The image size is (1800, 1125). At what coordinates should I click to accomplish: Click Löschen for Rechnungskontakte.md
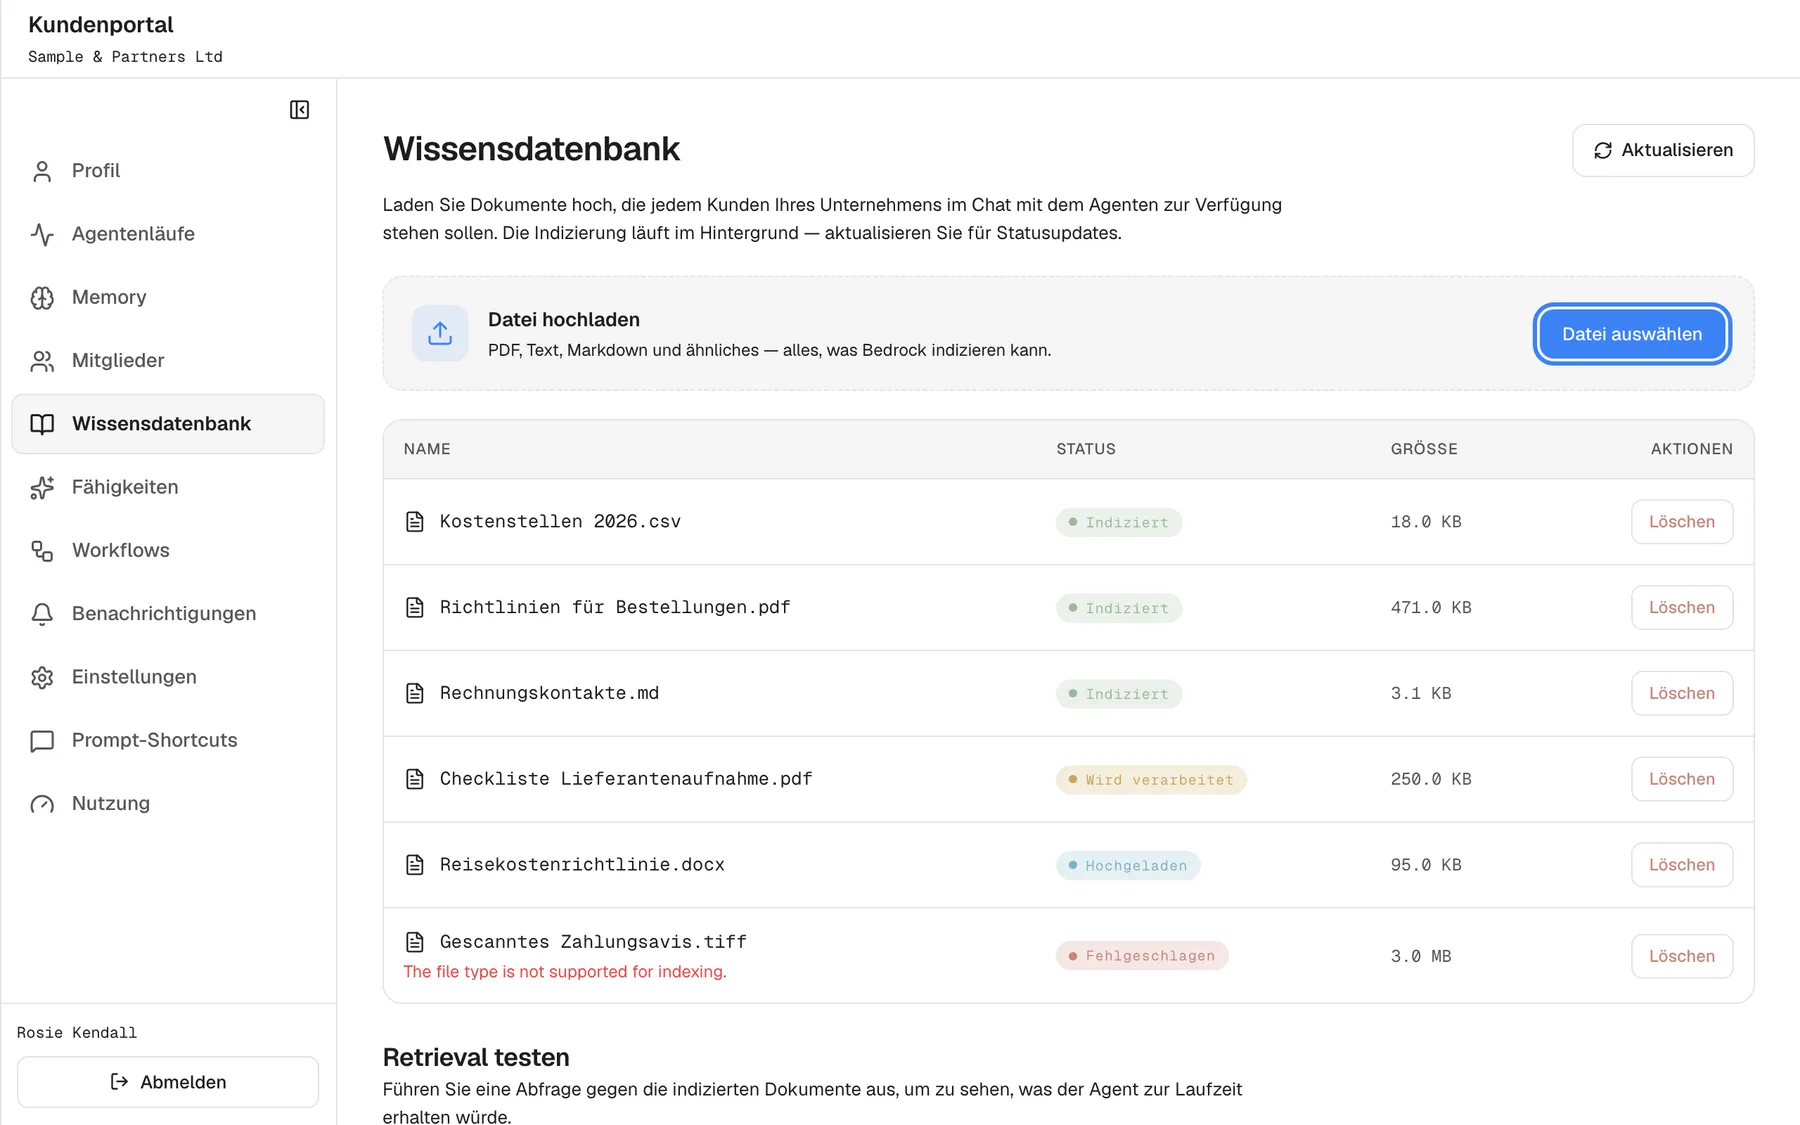[x=1682, y=694]
